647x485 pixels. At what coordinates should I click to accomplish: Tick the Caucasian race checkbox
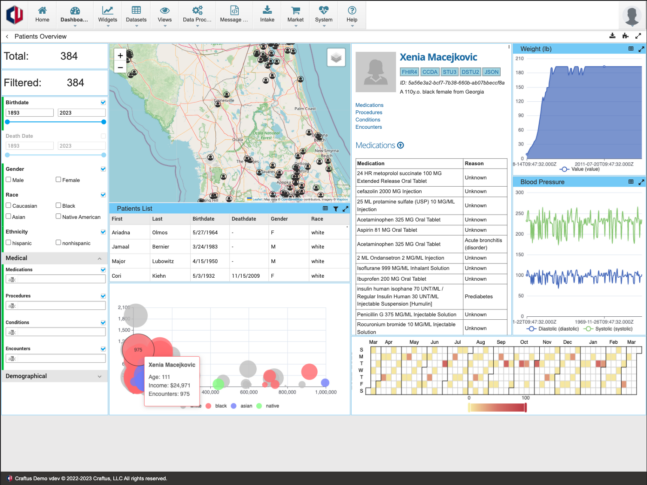click(8, 203)
